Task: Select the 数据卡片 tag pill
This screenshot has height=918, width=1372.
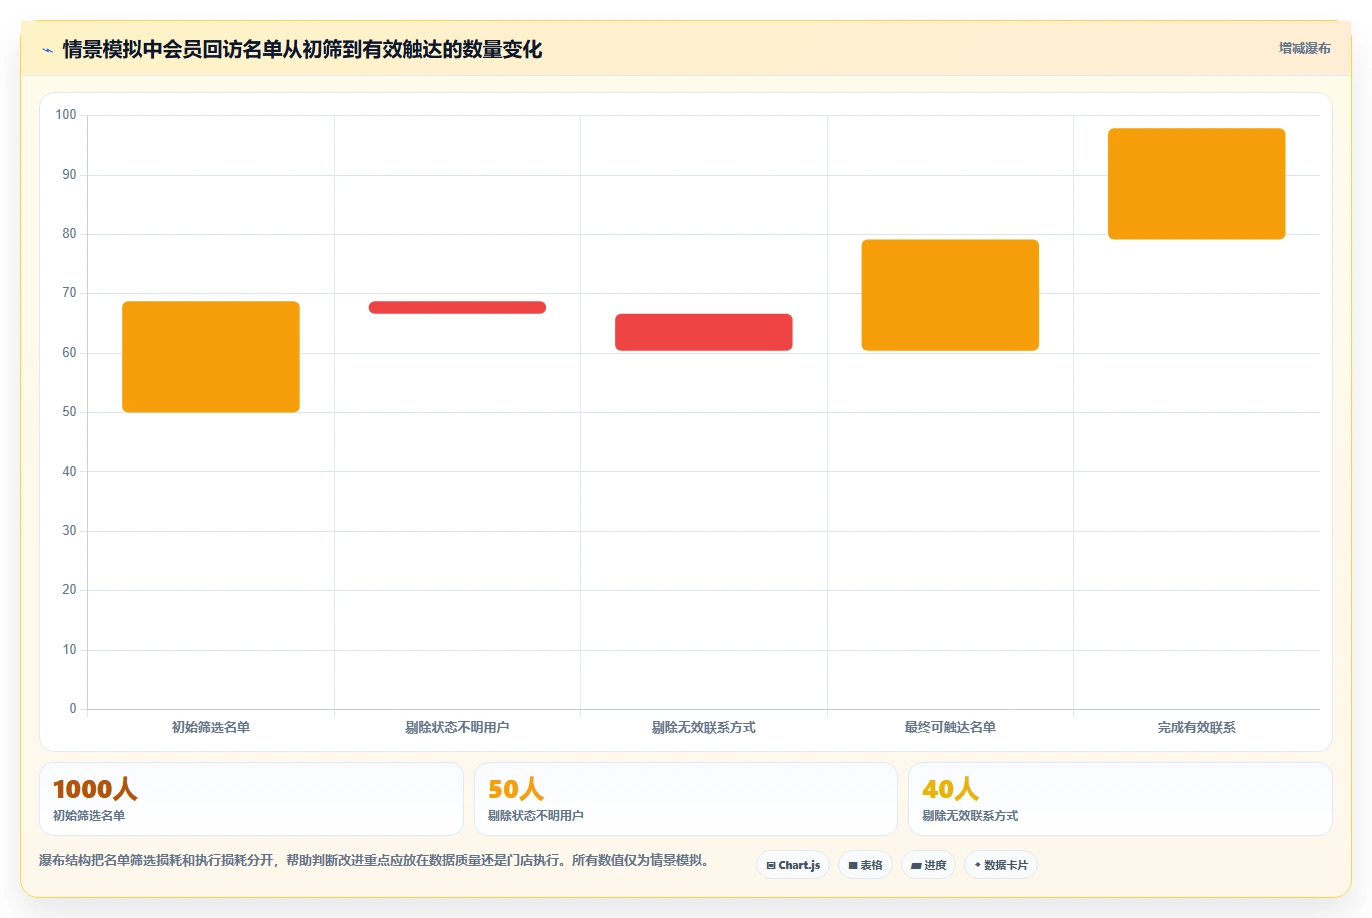Action: [x=1001, y=865]
